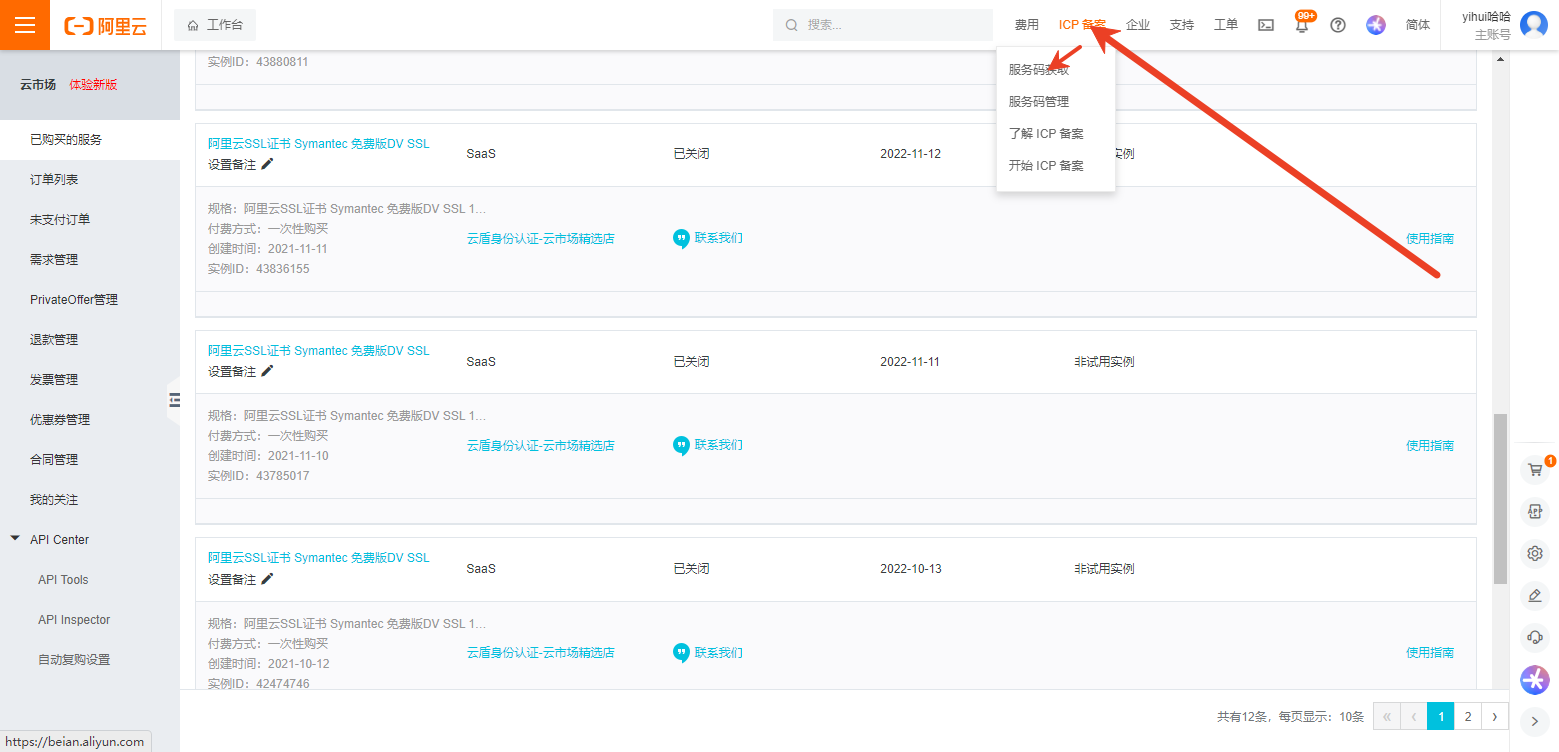Click the purple AI assistant icon in header

1376,25
